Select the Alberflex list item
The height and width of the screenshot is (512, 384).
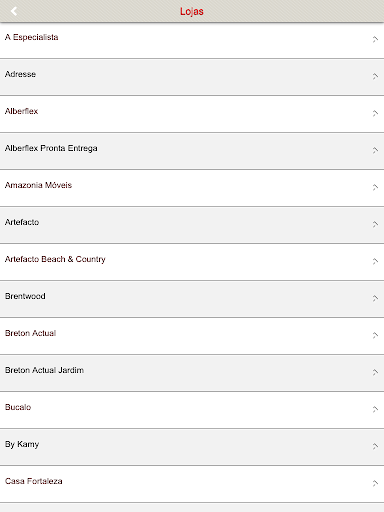pyautogui.click(x=192, y=114)
